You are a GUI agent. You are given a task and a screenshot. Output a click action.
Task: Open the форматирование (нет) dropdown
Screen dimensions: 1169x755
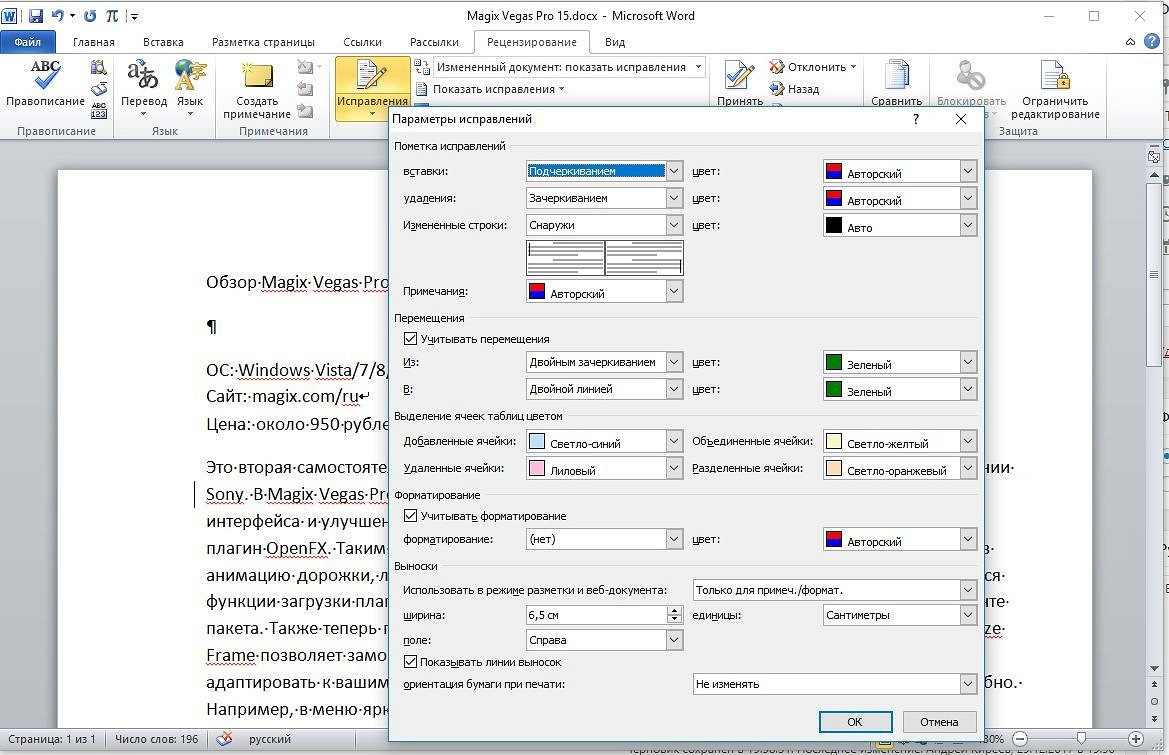604,538
